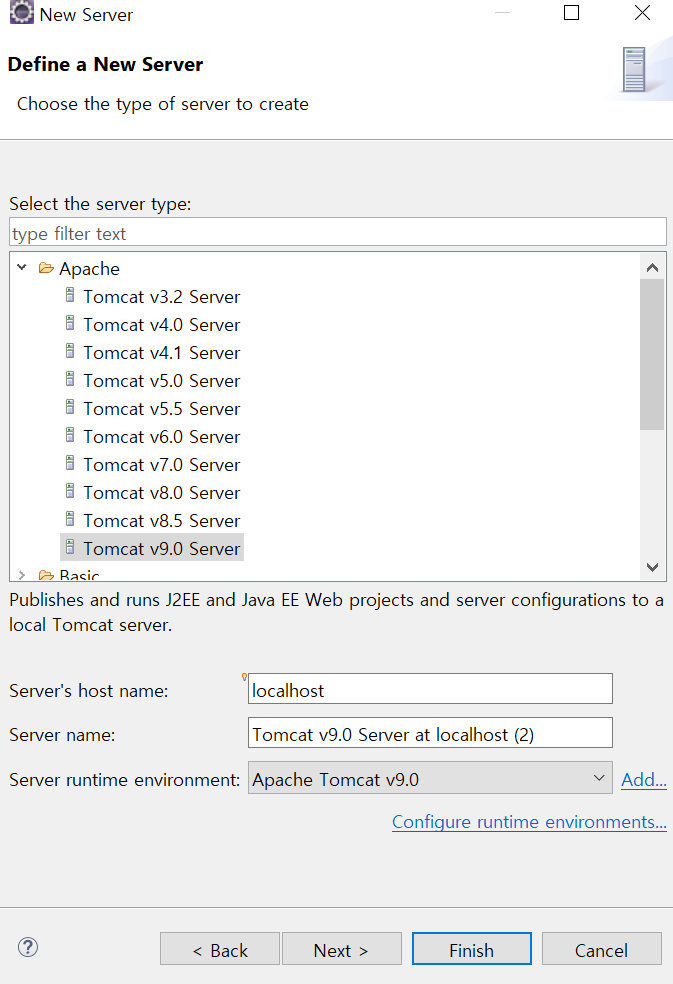
Task: Focus the type filter text field
Action: (x=338, y=232)
